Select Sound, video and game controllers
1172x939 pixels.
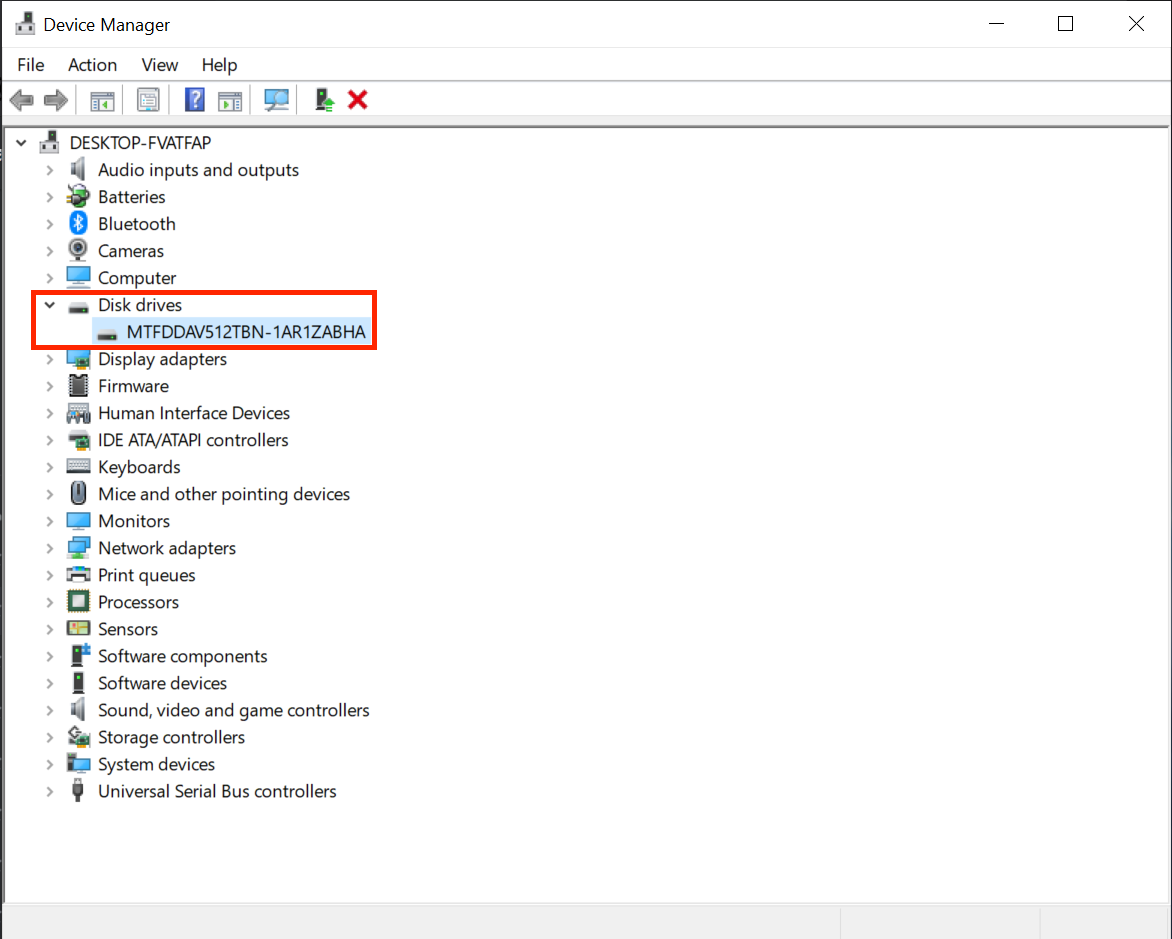coord(233,710)
